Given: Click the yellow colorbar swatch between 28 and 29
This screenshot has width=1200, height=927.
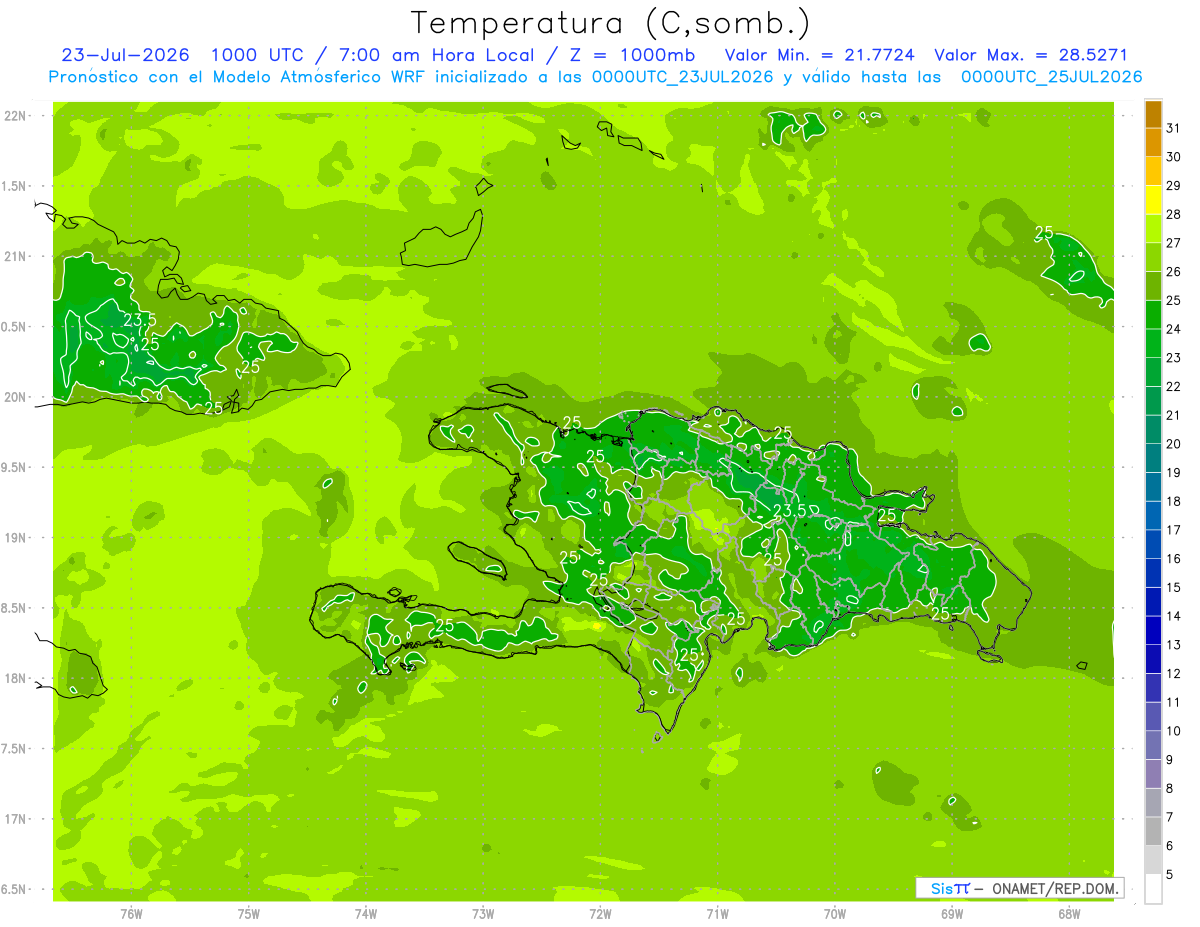Looking at the screenshot, I should click(1153, 200).
